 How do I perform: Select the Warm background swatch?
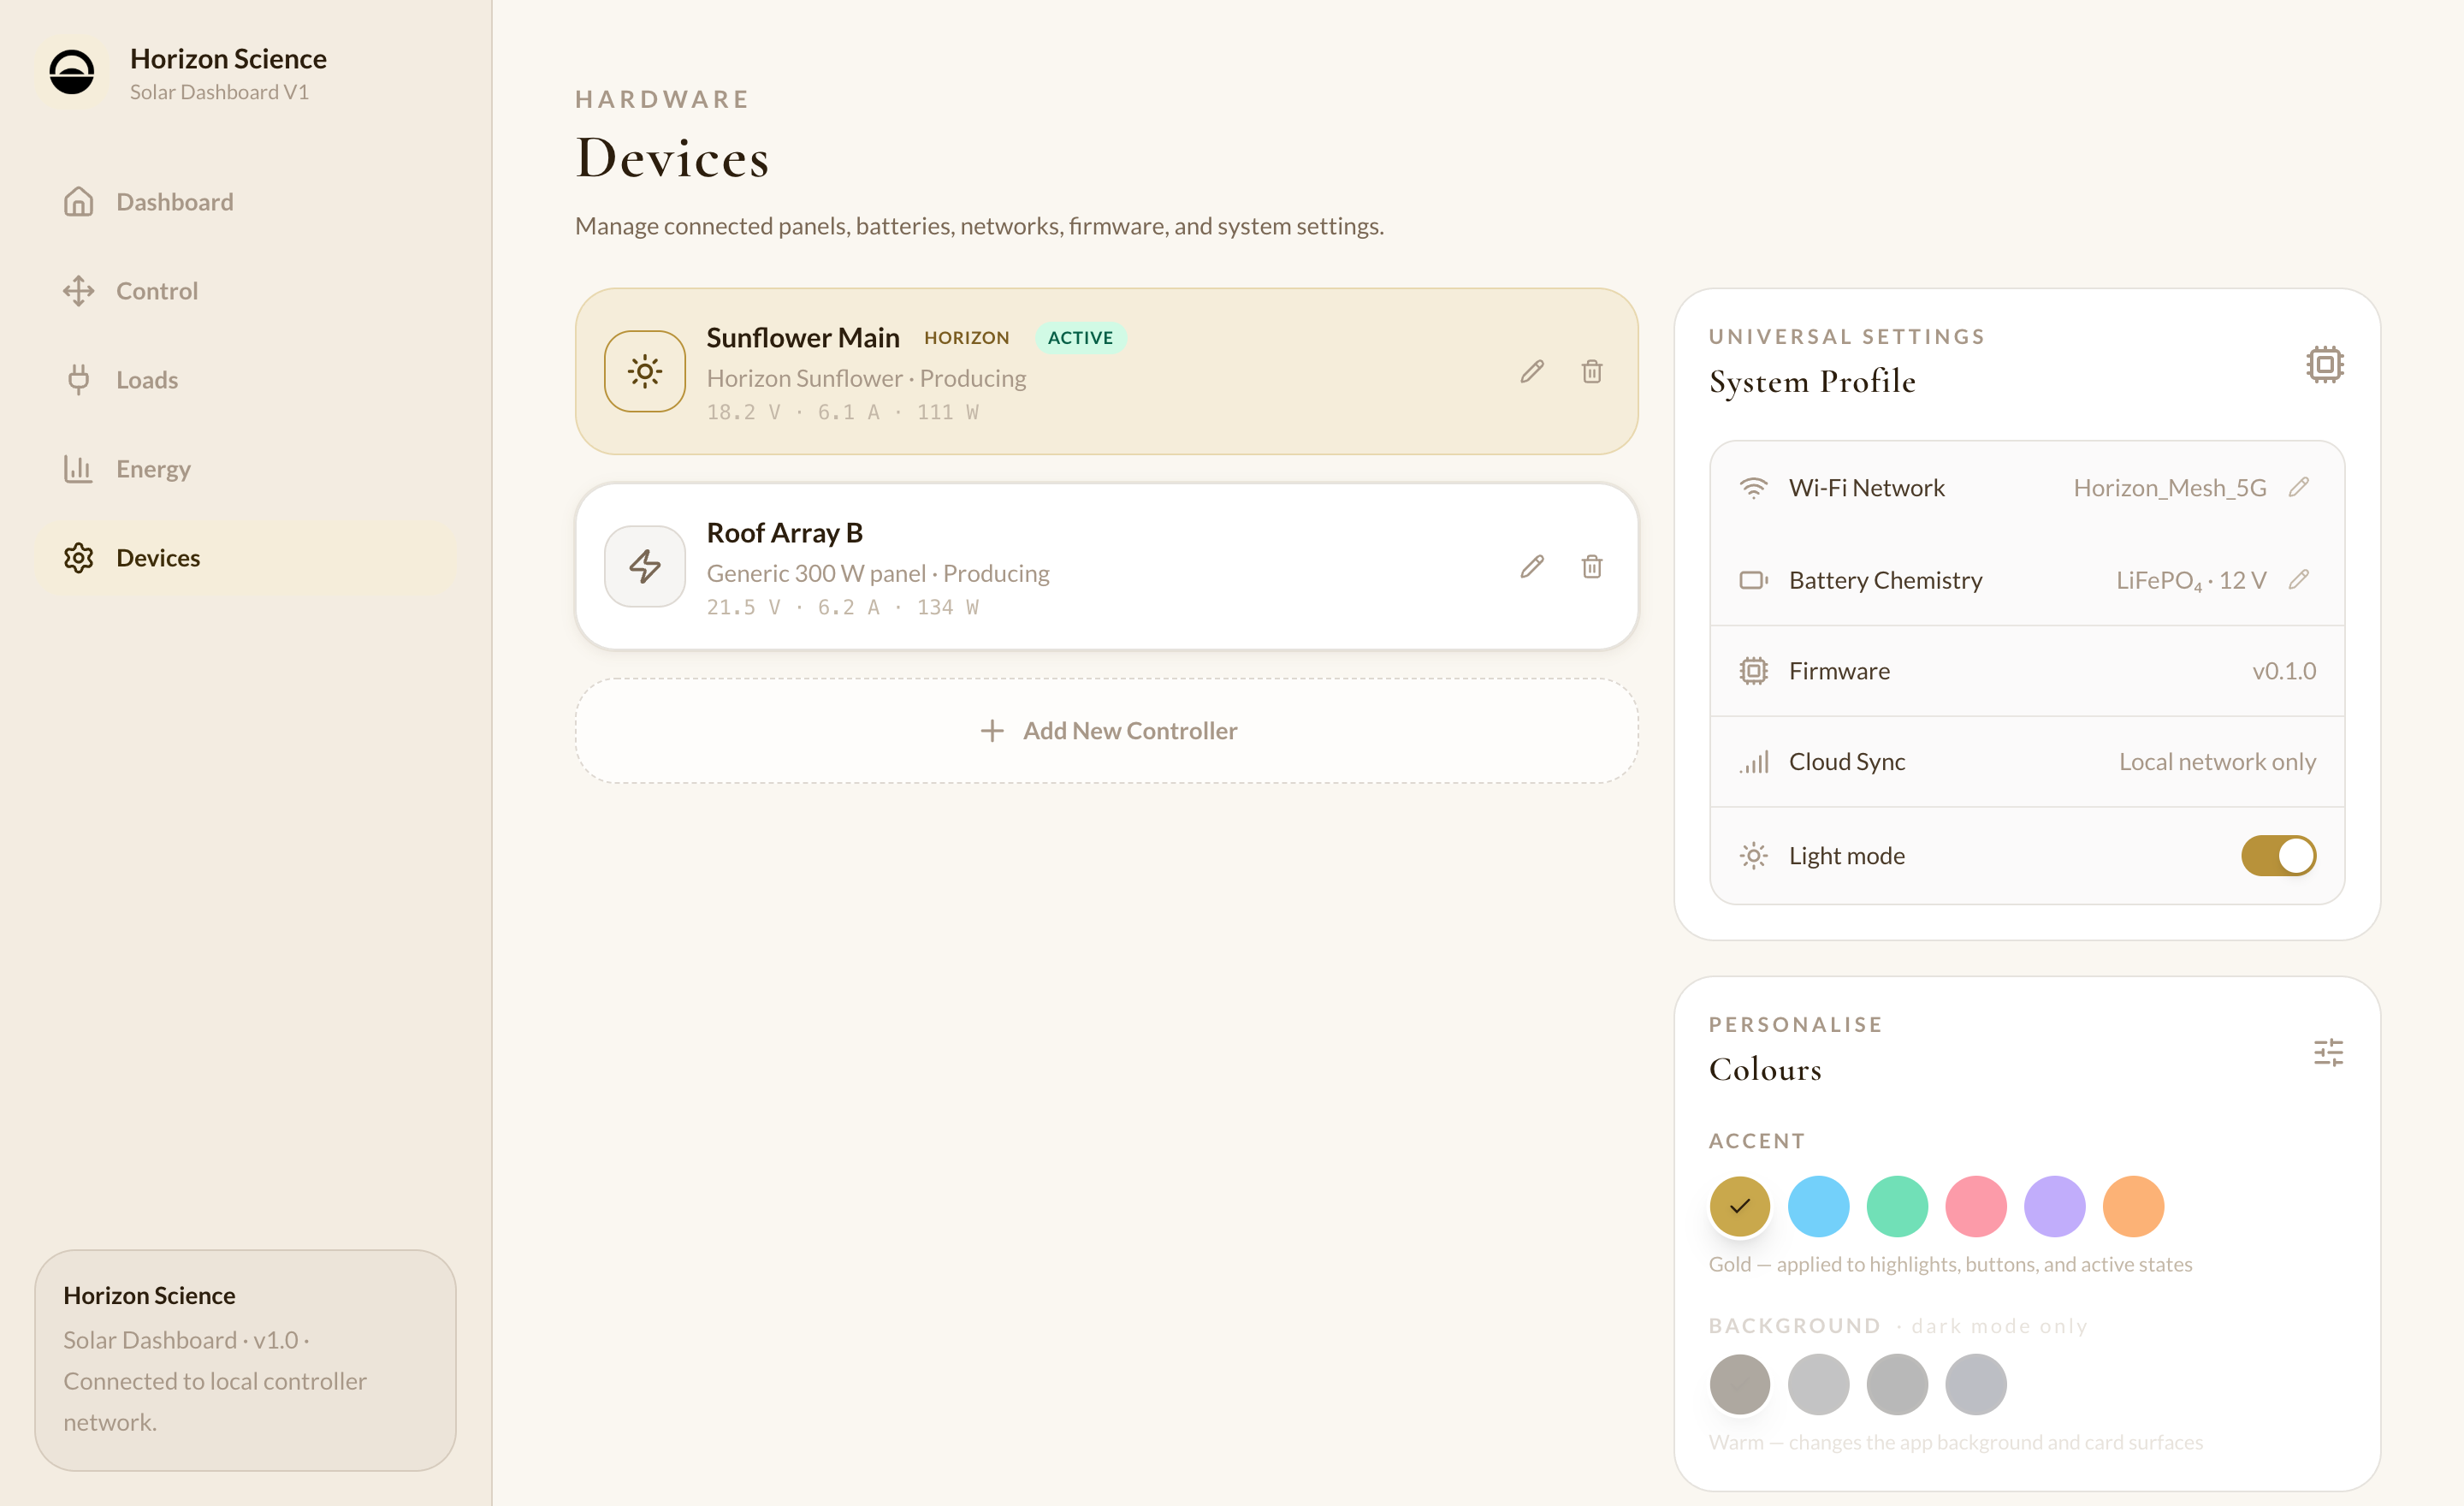pyautogui.click(x=1740, y=1385)
